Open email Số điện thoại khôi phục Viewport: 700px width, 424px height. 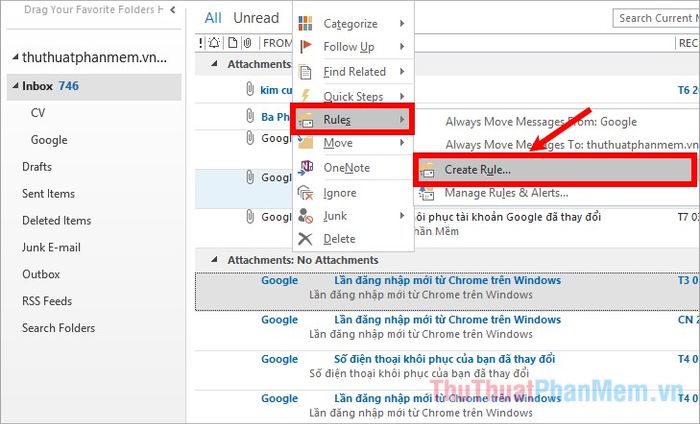(x=447, y=370)
